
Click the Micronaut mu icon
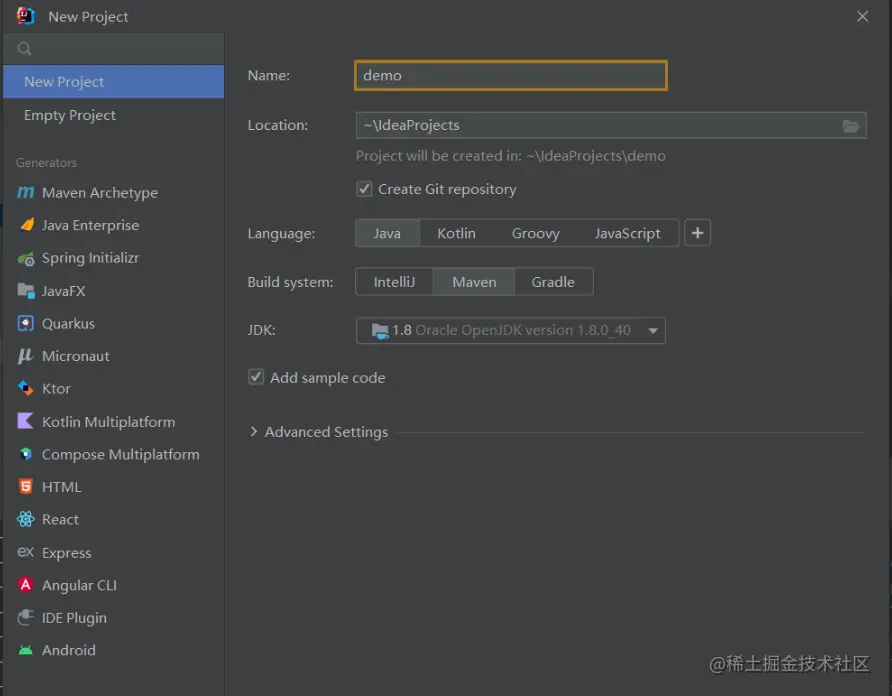tap(26, 356)
